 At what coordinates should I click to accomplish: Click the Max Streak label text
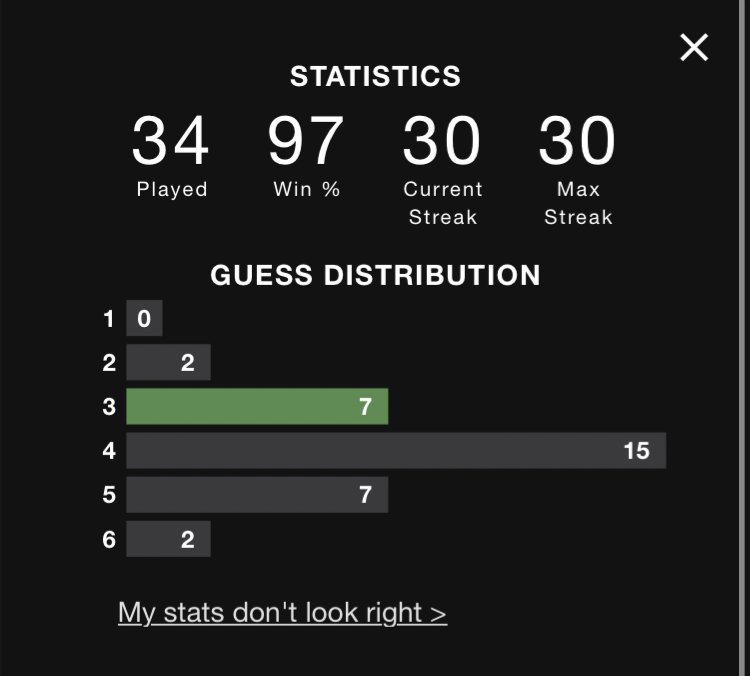coord(578,203)
